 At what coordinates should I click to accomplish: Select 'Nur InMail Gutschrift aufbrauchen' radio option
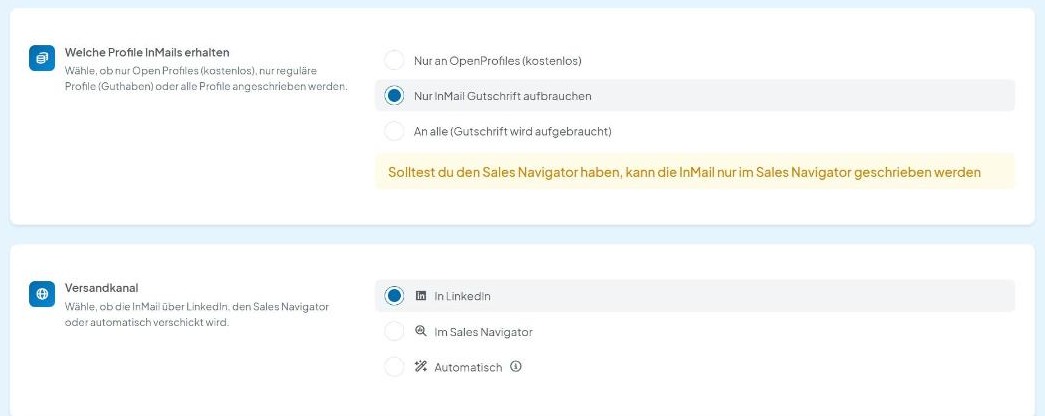[x=394, y=95]
